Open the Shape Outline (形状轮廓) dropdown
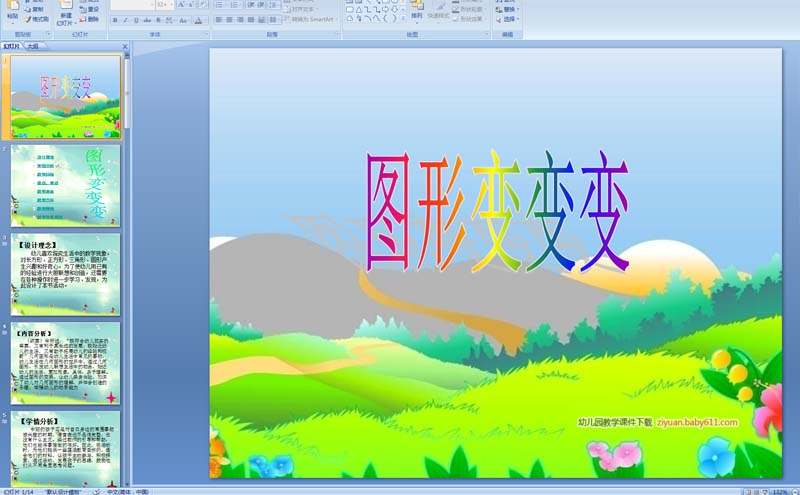This screenshot has height=495, width=800. [469, 9]
